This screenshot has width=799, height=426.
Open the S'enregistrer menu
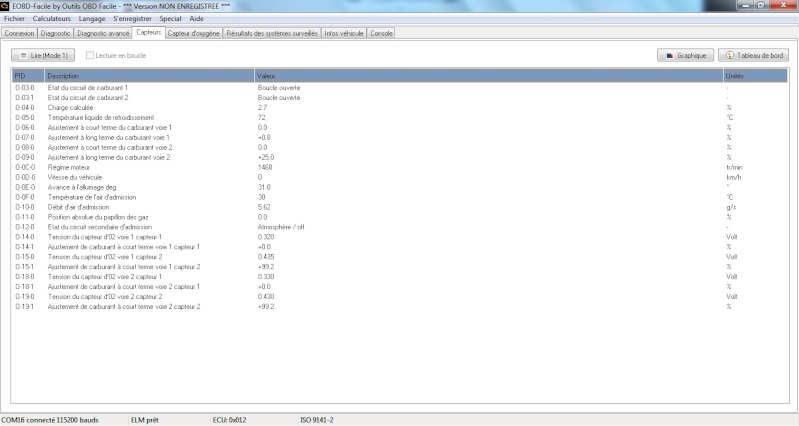coord(132,18)
